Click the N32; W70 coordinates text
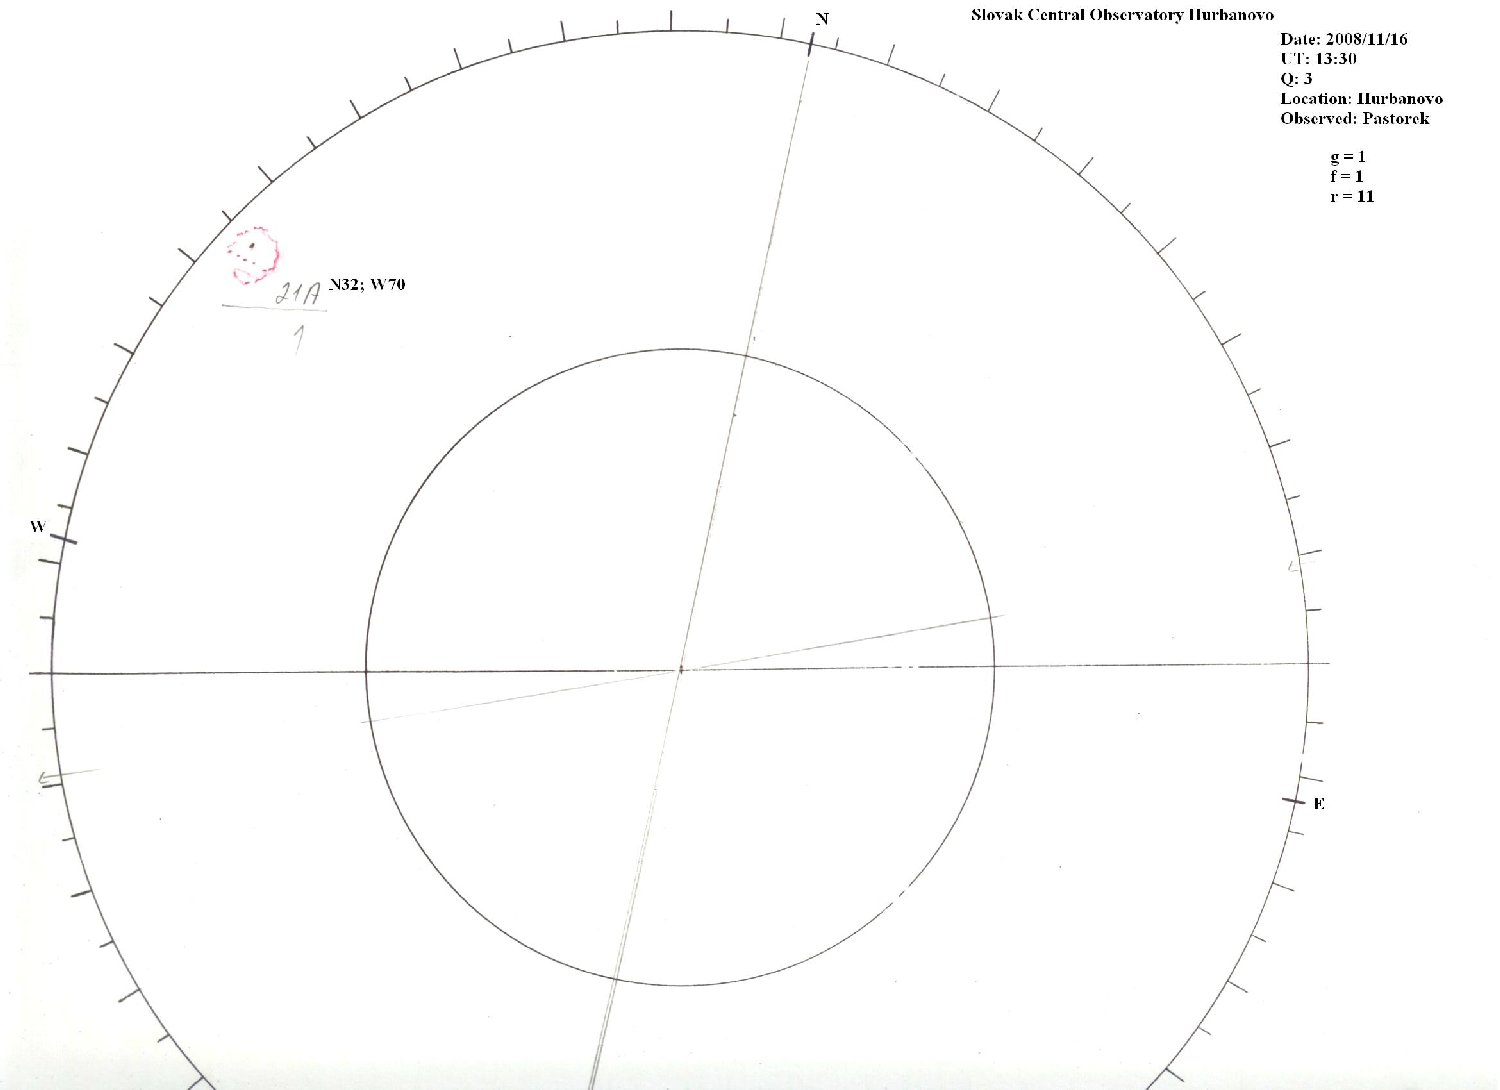Image resolution: width=1500 pixels, height=1090 pixels. tap(367, 285)
